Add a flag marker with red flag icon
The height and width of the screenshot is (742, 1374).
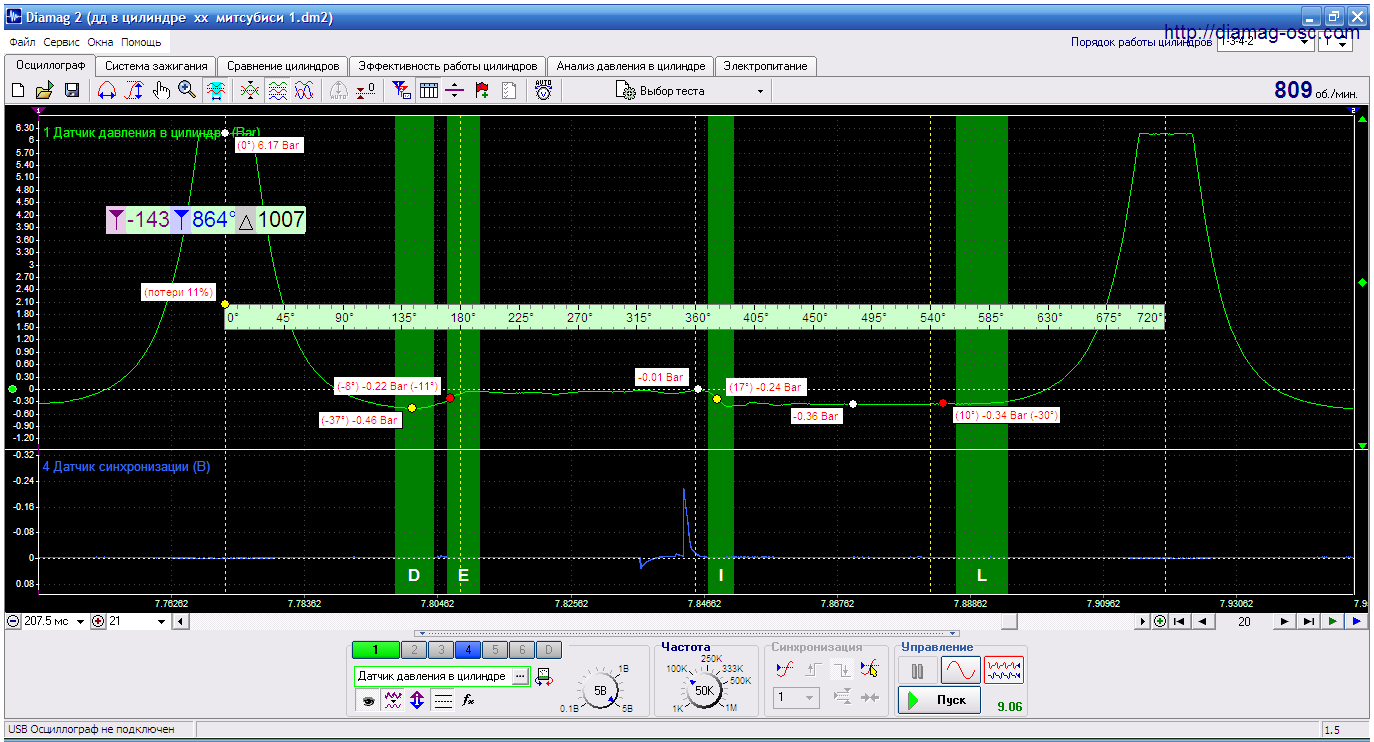coord(482,91)
